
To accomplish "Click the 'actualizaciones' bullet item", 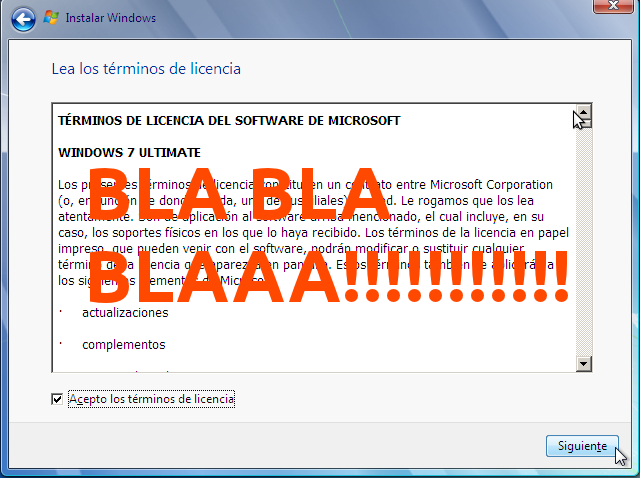I will coord(125,313).
